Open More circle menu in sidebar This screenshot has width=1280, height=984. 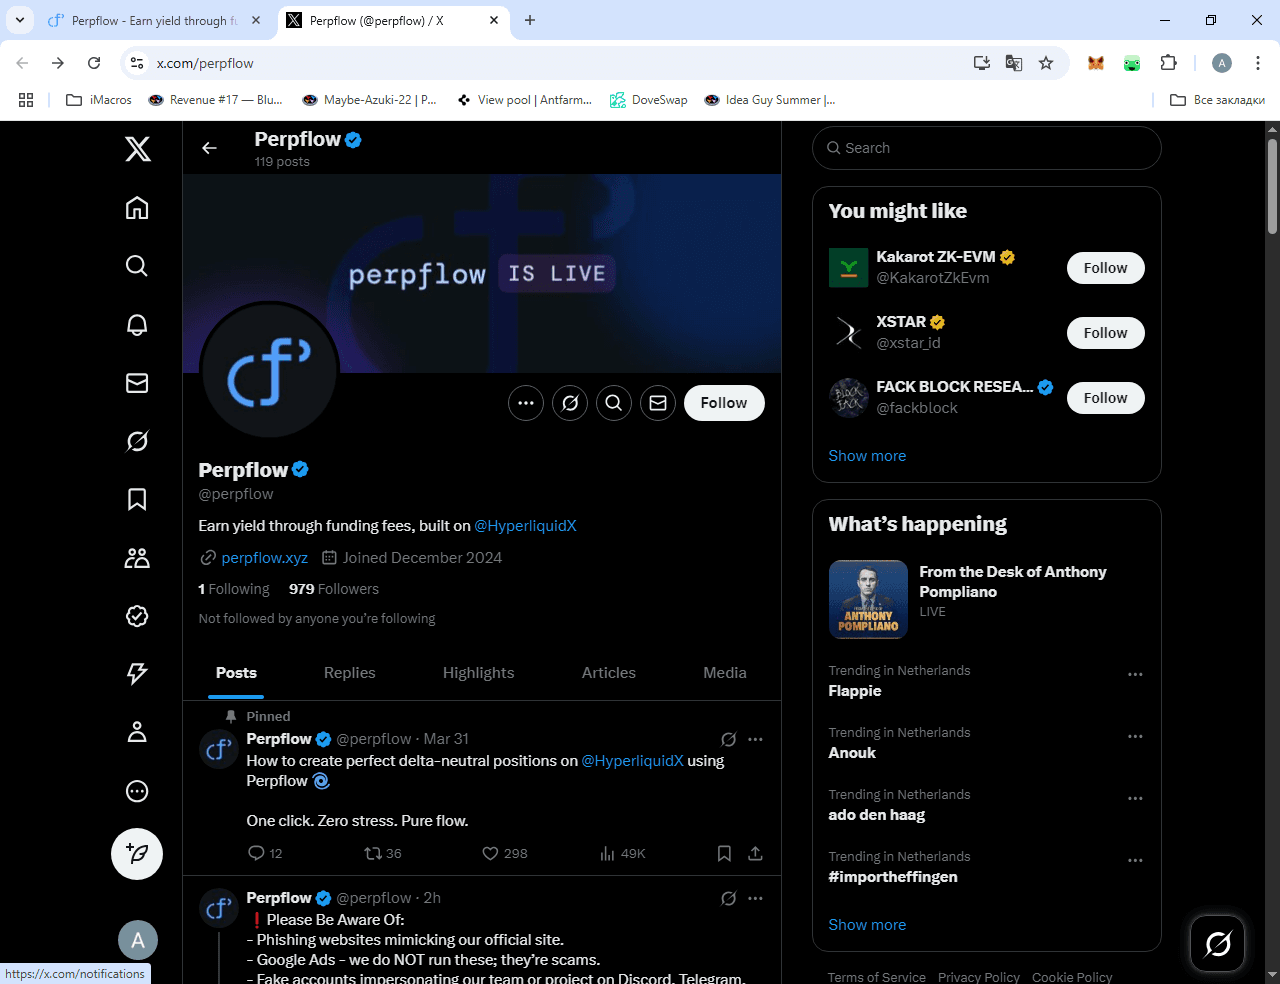137,791
